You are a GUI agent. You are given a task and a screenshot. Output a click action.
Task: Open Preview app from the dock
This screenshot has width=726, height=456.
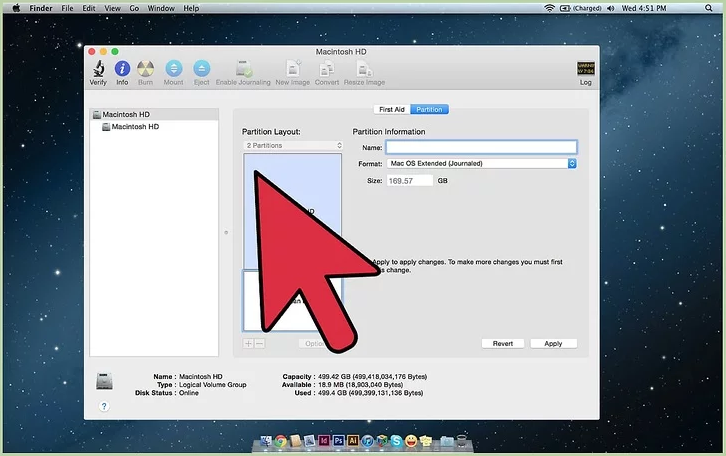click(x=309, y=441)
